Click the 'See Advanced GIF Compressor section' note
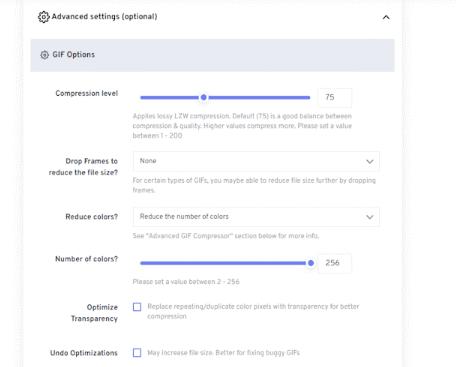The width and height of the screenshot is (456, 367). point(226,236)
